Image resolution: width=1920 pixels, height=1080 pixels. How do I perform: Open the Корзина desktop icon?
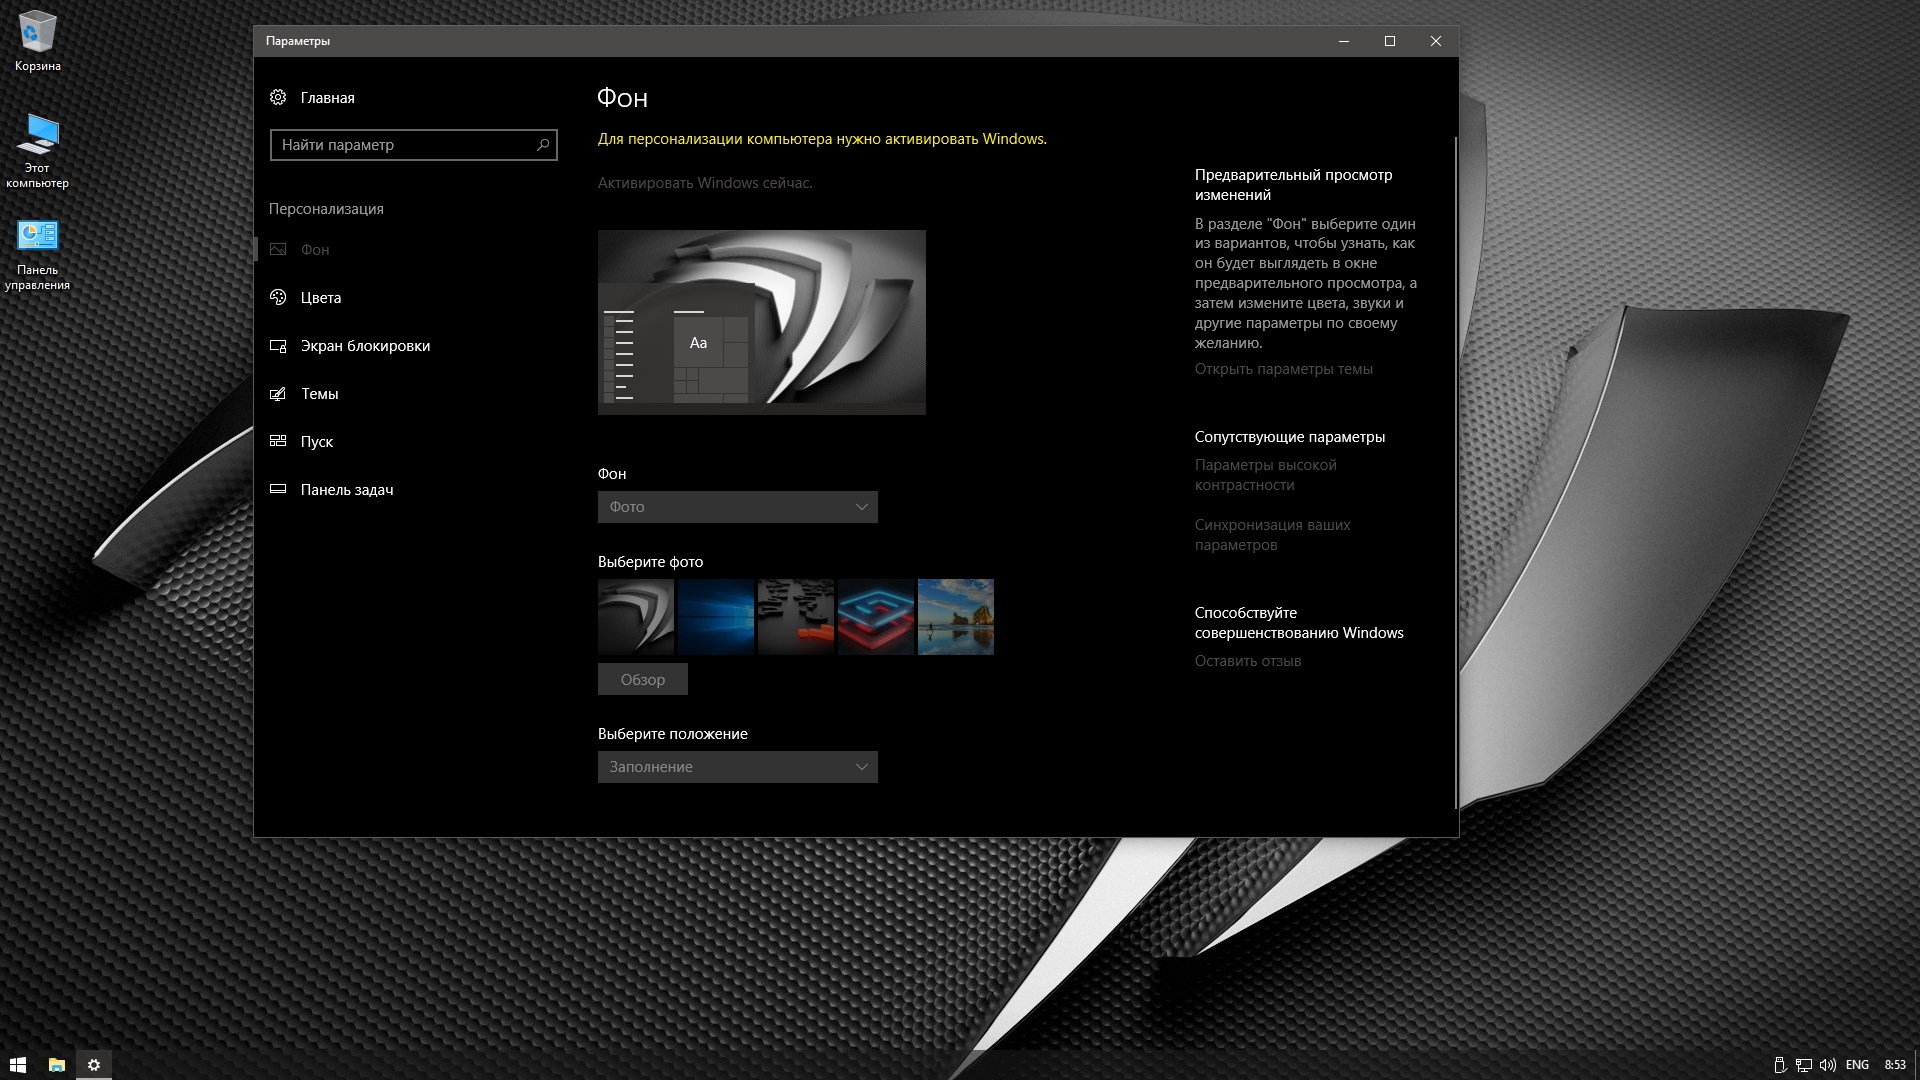38,40
